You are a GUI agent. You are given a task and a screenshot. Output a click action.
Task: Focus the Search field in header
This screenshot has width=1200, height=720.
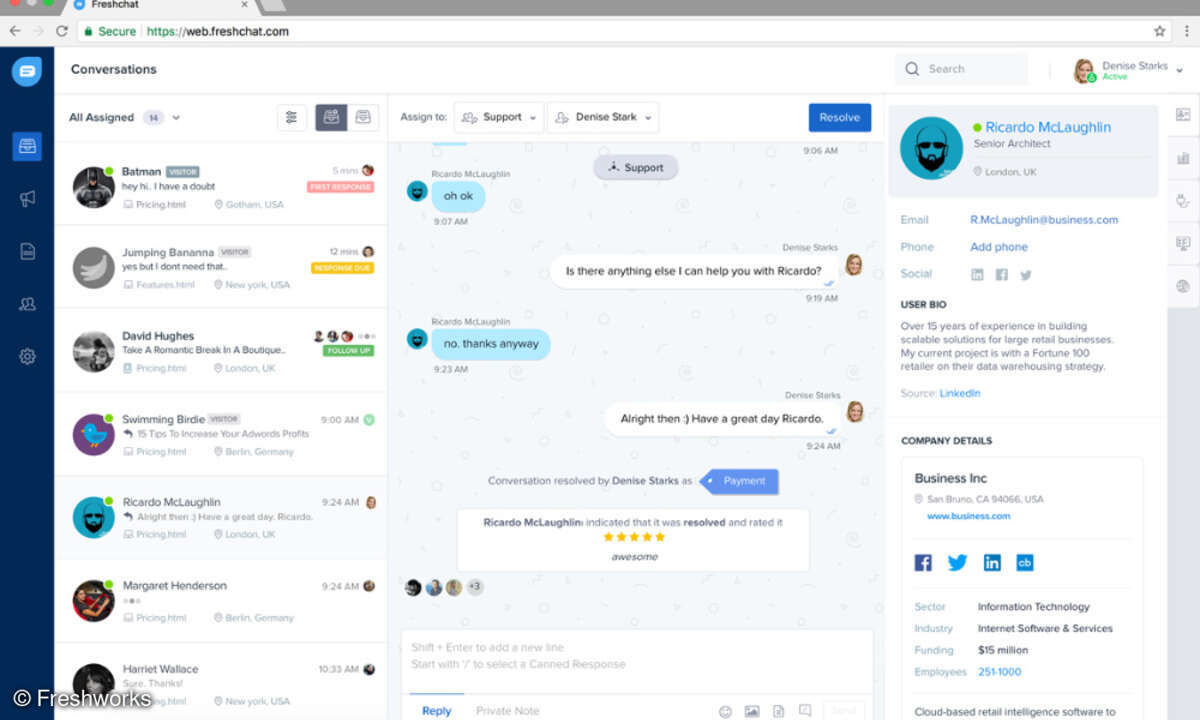[x=961, y=69]
